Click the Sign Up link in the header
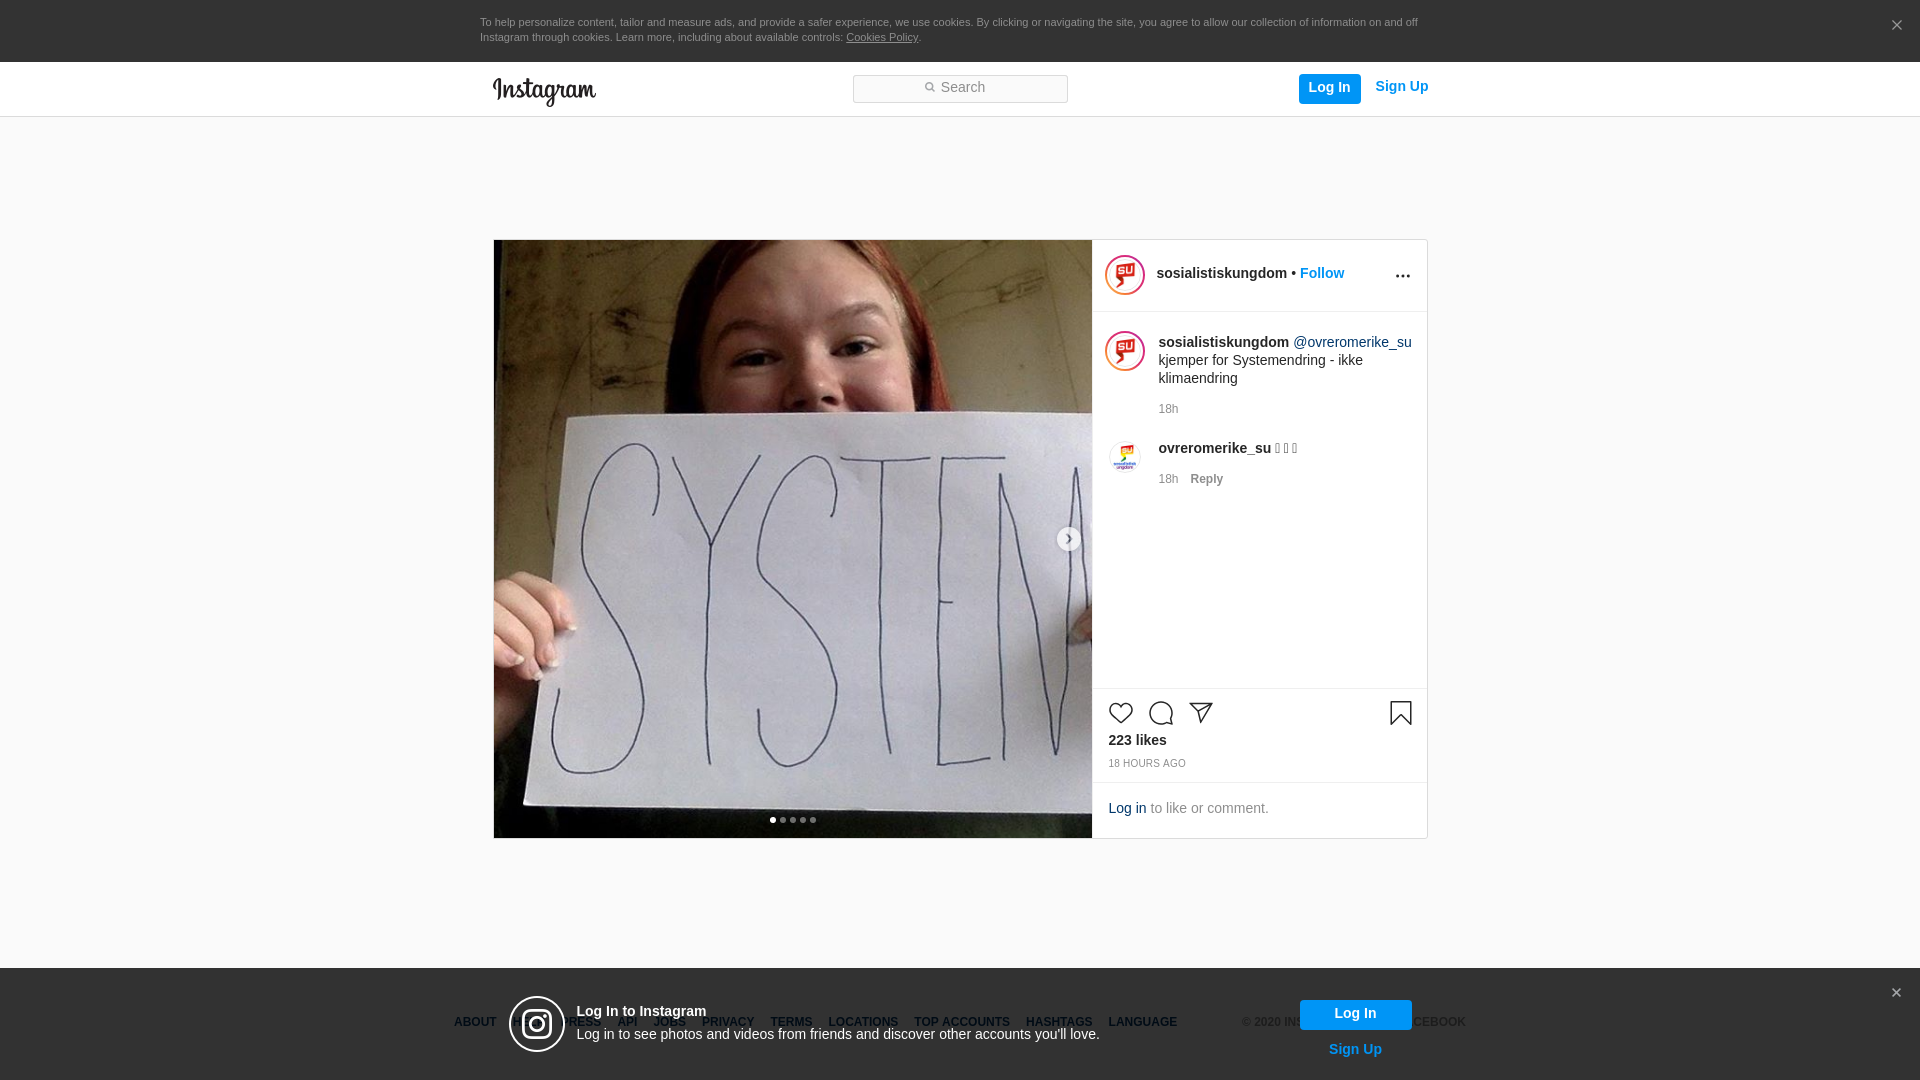The width and height of the screenshot is (1920, 1080). [x=1401, y=87]
